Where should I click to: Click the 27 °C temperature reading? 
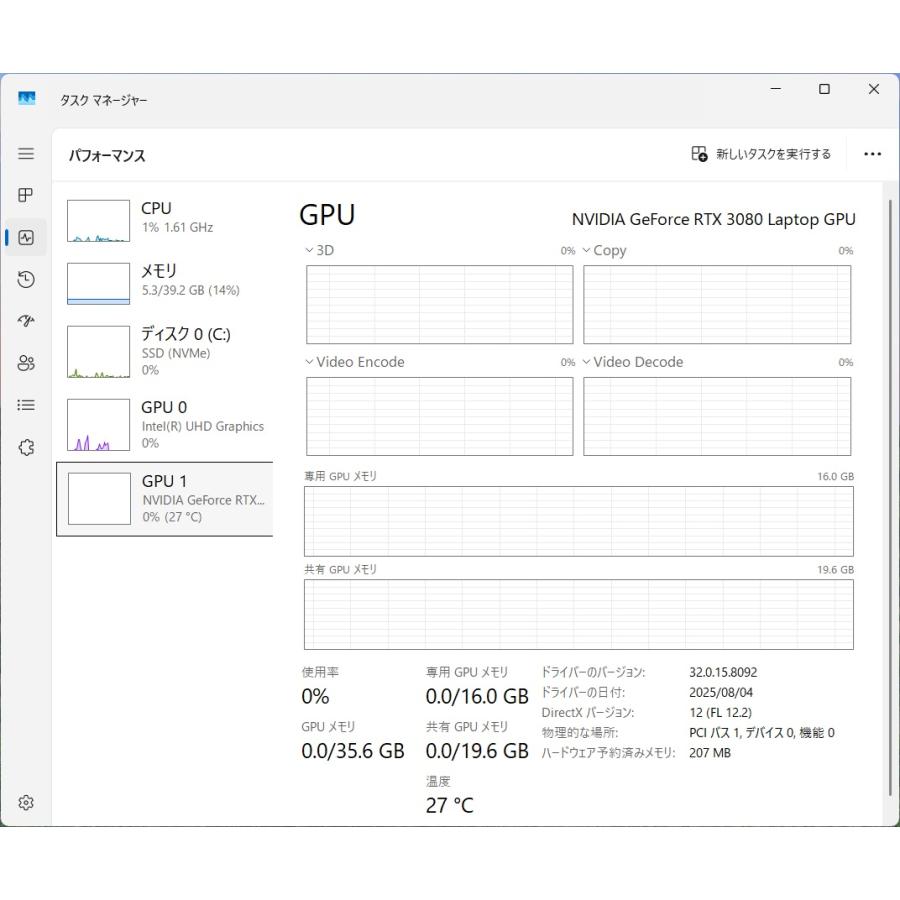pos(449,805)
